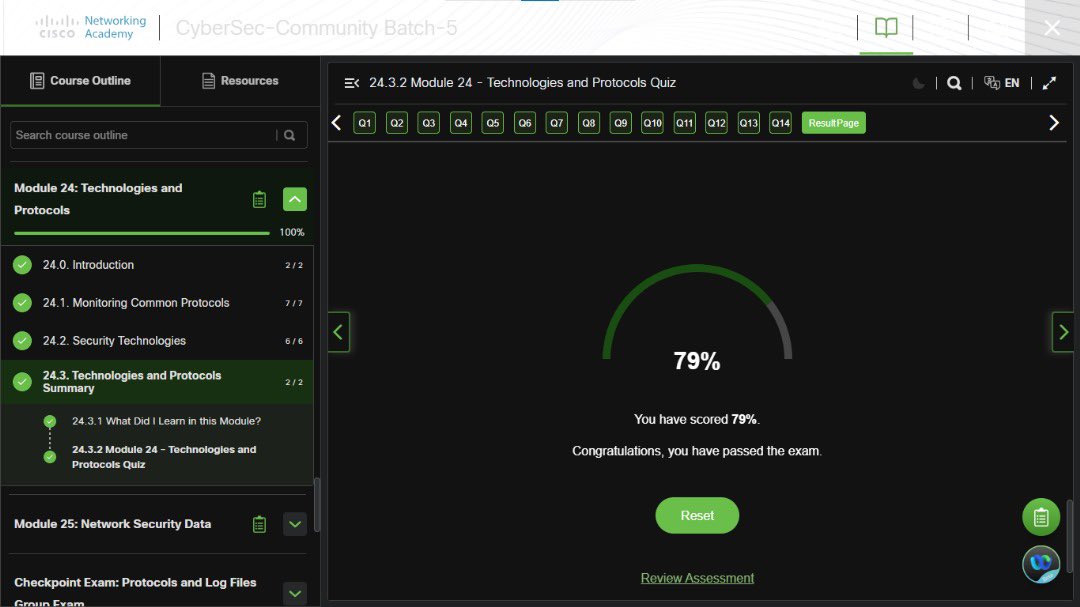Go to question Q6

pos(525,123)
